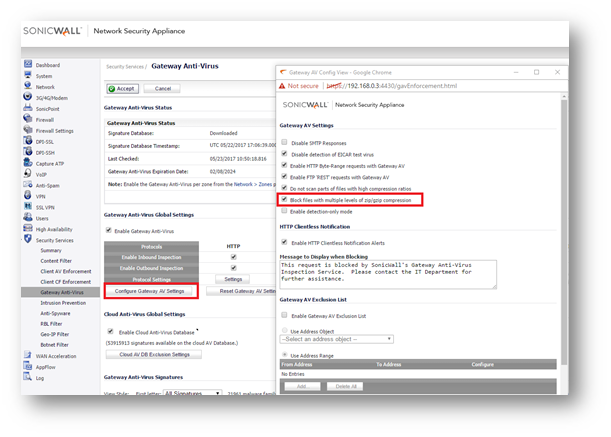The width and height of the screenshot is (611, 437).
Task: Open the SSL VPN icon
Action: click(28, 206)
